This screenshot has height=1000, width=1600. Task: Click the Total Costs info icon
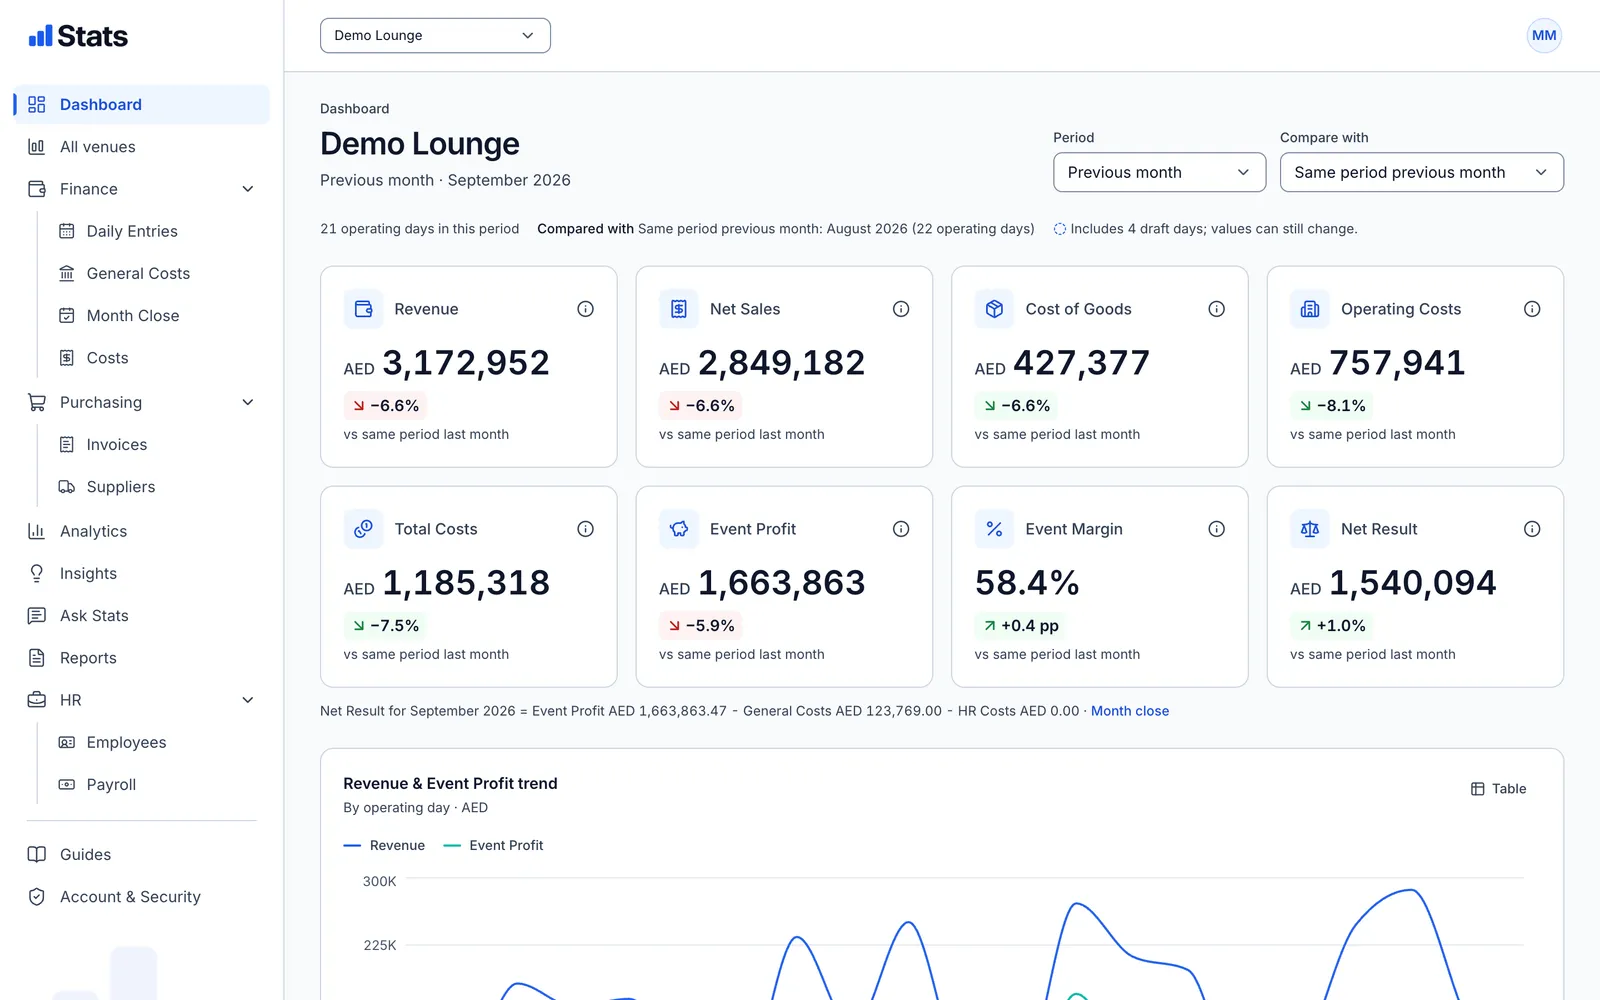pos(586,529)
